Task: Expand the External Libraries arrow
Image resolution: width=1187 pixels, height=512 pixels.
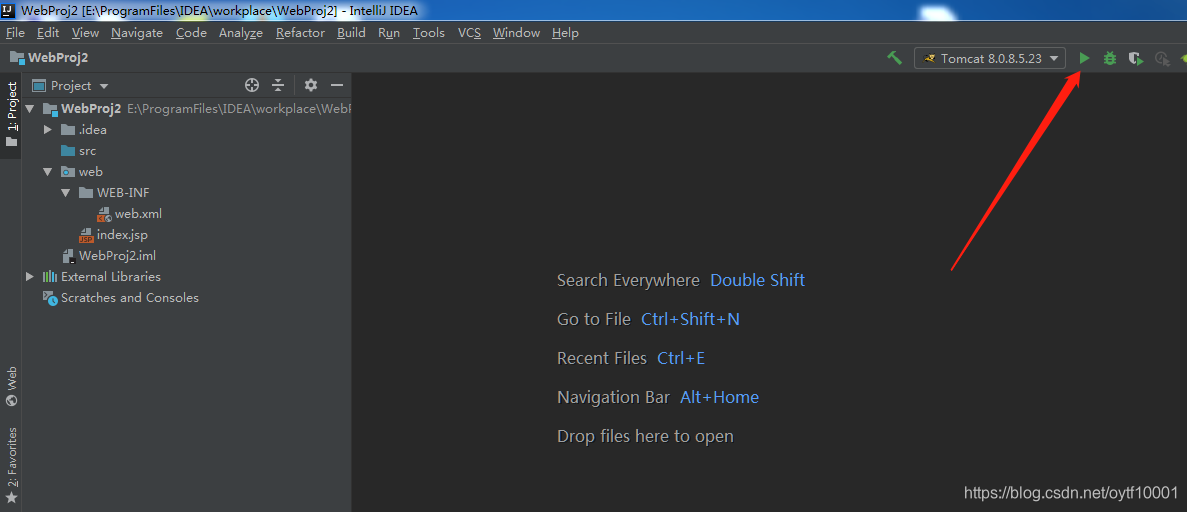Action: pos(30,276)
